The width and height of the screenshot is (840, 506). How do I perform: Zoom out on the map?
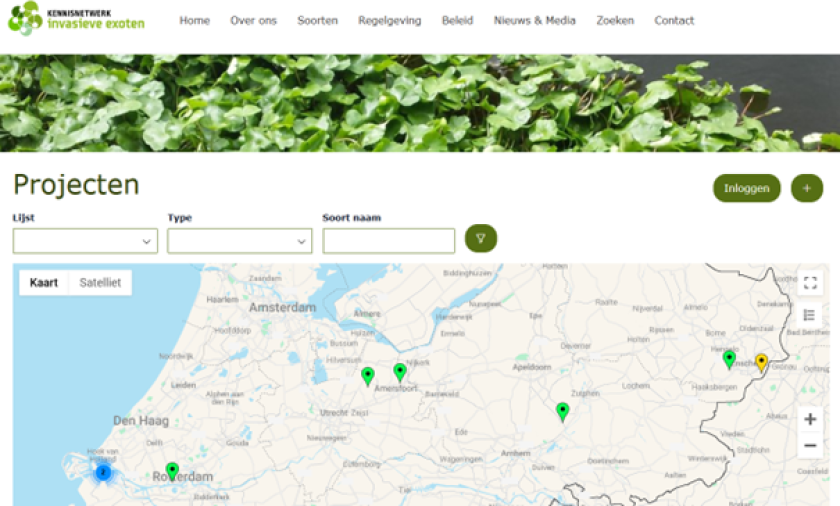click(810, 446)
